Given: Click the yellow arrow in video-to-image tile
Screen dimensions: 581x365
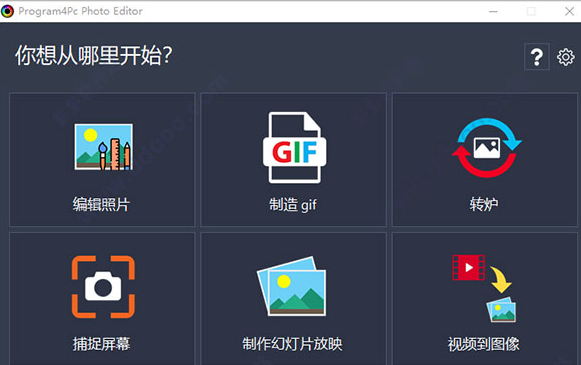Looking at the screenshot, I should 501,279.
